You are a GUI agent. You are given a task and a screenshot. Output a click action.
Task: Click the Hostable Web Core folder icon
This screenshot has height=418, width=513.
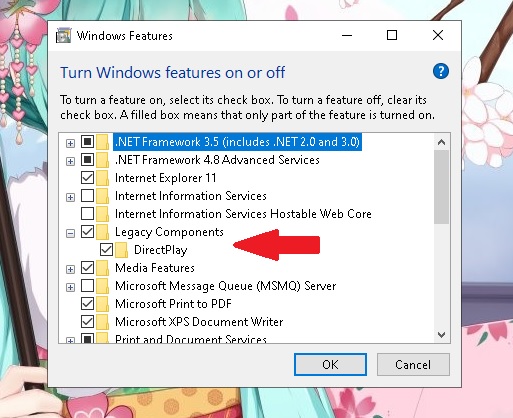pos(103,214)
